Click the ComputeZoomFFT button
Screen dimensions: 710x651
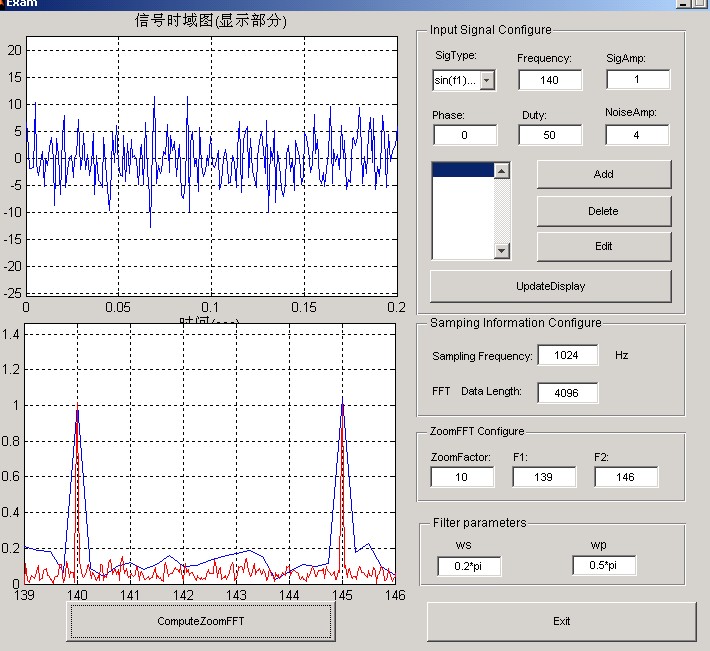201,621
